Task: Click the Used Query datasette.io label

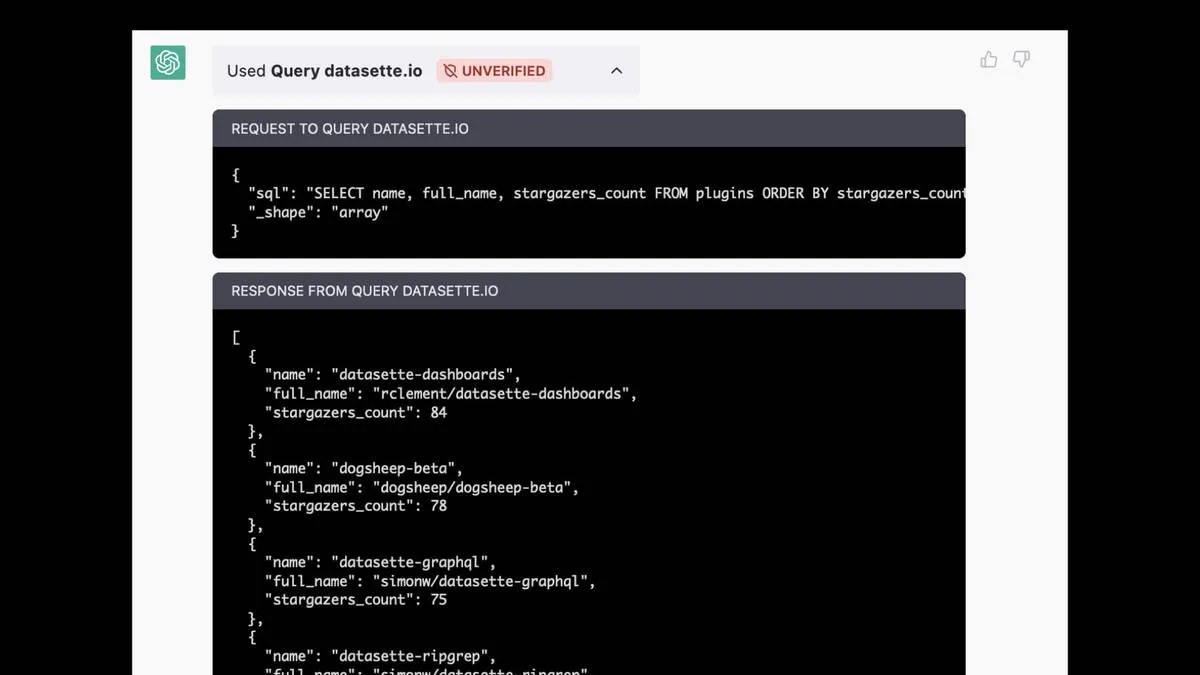Action: point(324,71)
